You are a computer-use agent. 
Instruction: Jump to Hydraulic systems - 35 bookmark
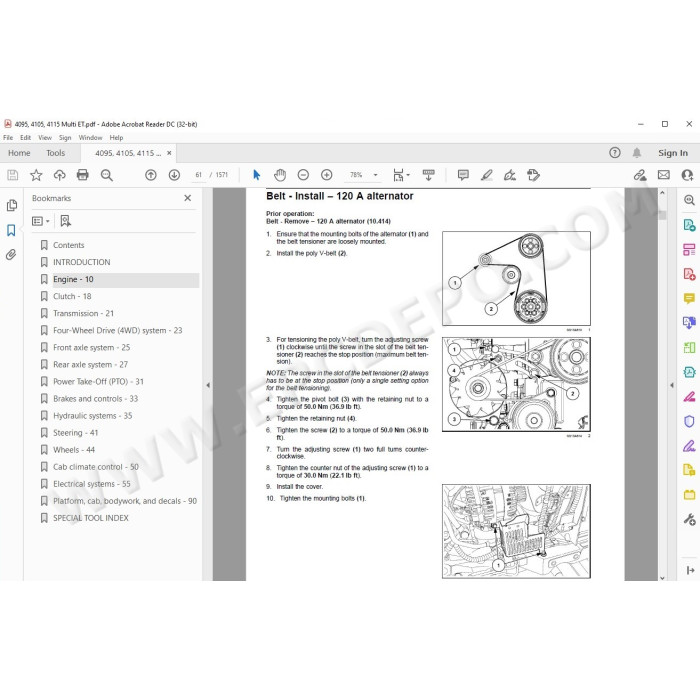(93, 416)
